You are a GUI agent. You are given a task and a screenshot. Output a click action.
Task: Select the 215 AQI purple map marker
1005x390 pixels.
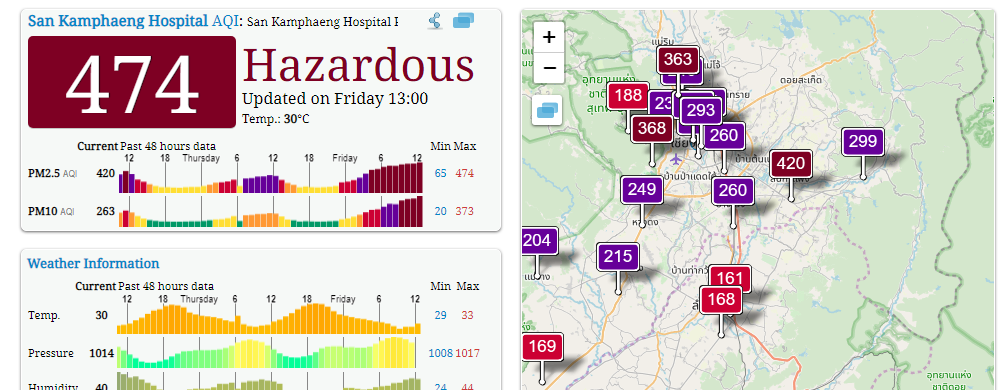[x=618, y=257]
